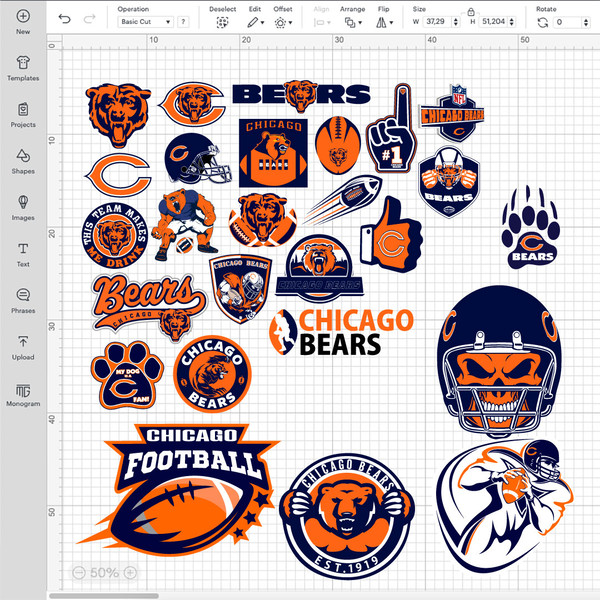
Task: Select the thumbs up C logo graphic
Action: coord(391,234)
